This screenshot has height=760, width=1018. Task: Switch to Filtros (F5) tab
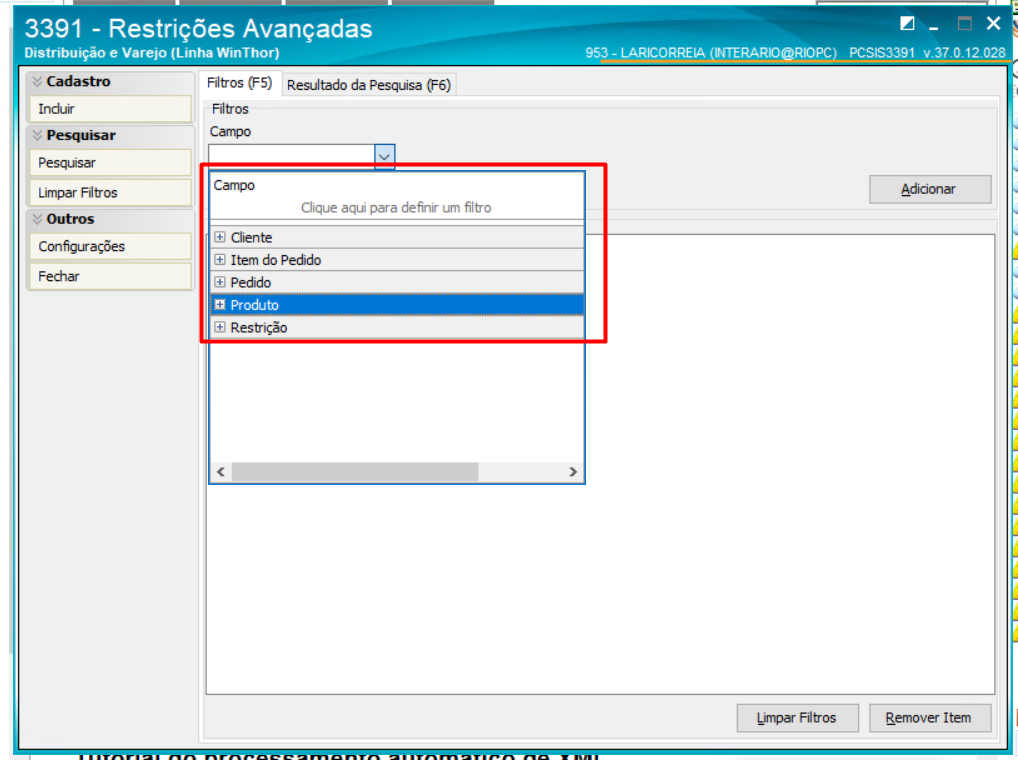239,83
